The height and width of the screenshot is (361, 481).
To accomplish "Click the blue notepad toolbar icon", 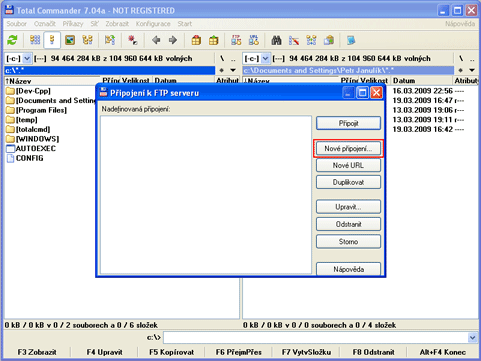I will click(351, 40).
